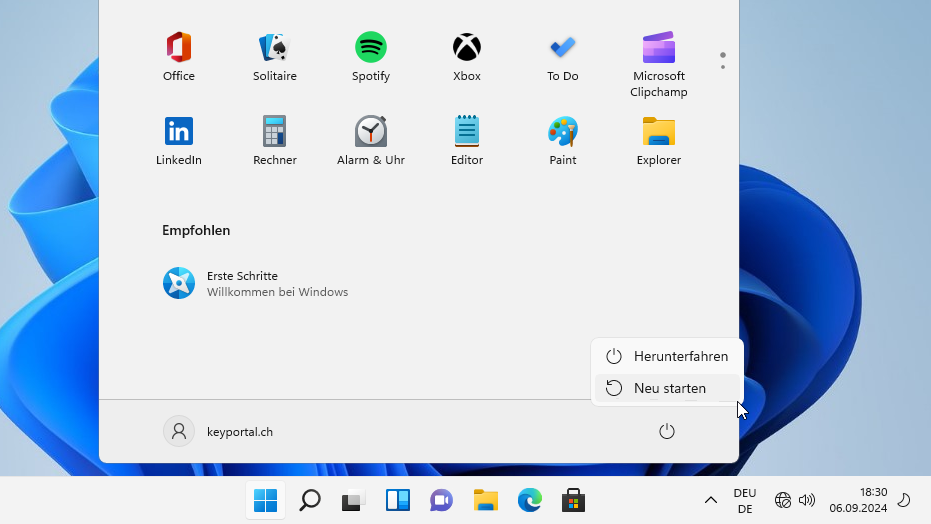This screenshot has width=931, height=524.
Task: Open the To Do app
Action: coord(562,57)
